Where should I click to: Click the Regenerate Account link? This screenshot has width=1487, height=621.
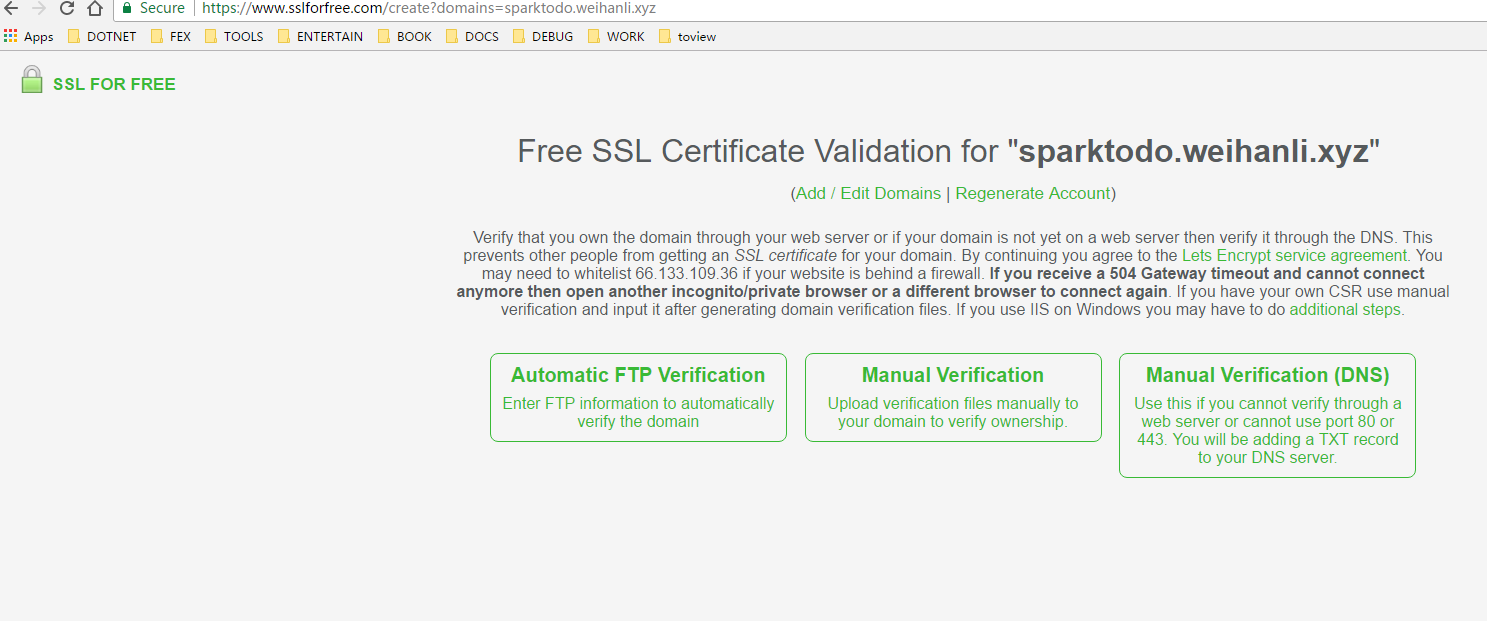[1033, 193]
